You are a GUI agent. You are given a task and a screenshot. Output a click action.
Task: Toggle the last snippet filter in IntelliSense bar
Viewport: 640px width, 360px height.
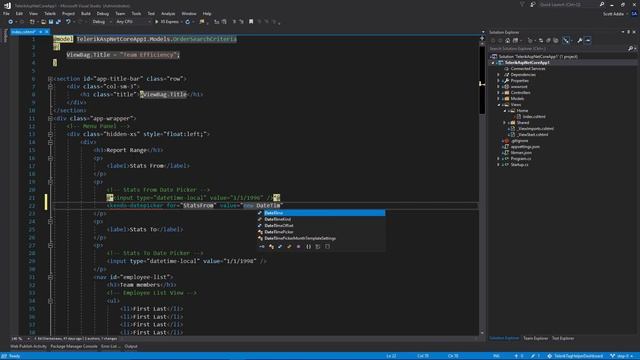(x=327, y=247)
